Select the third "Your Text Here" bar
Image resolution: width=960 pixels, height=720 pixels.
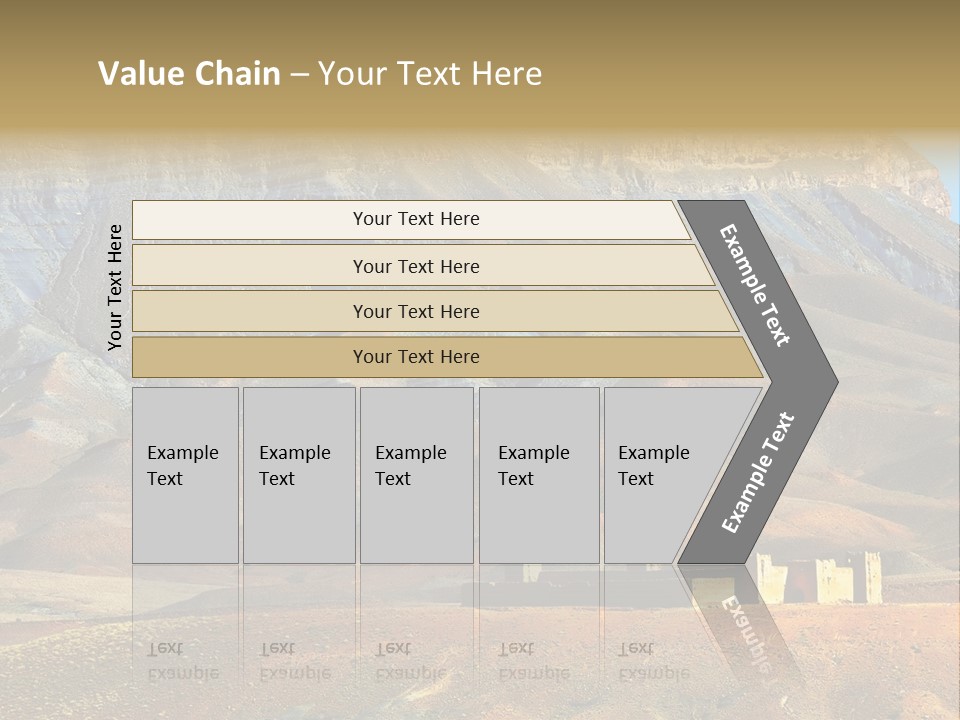pyautogui.click(x=415, y=312)
